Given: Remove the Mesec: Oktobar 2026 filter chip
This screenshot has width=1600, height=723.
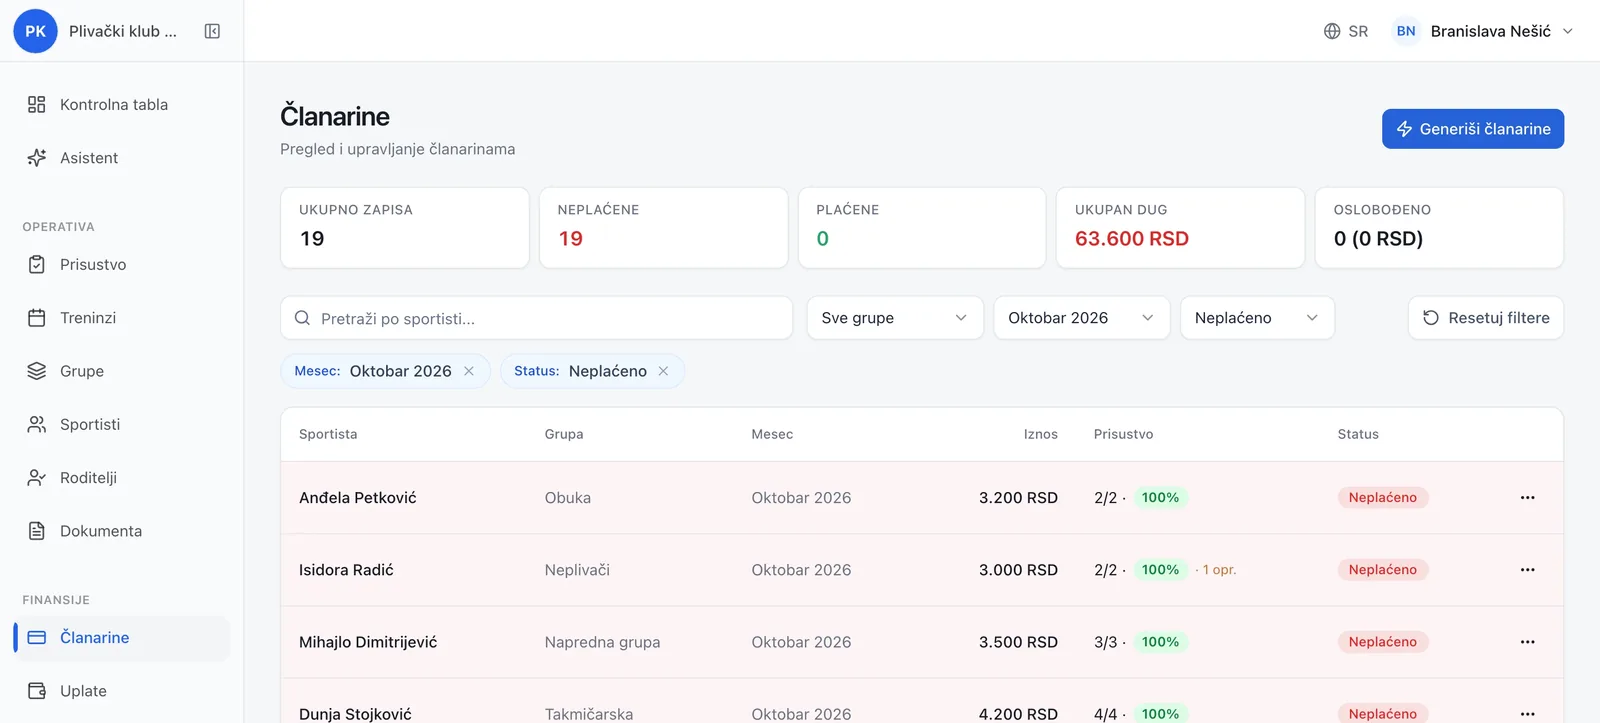Looking at the screenshot, I should [469, 371].
